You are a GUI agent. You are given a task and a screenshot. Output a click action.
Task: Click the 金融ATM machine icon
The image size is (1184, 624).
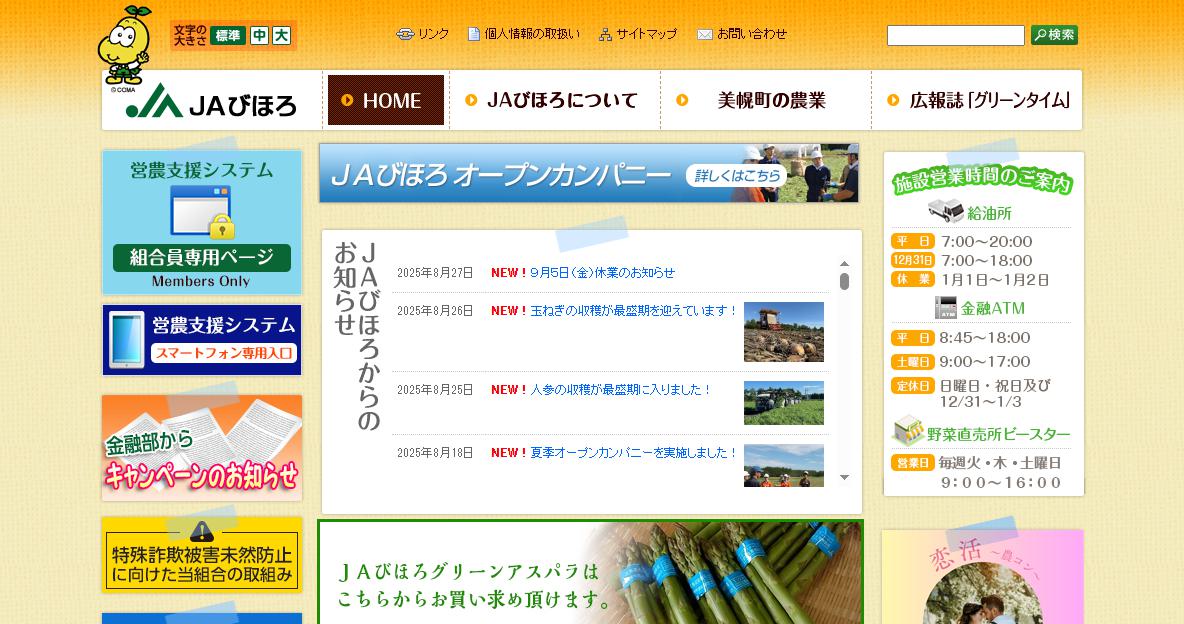pyautogui.click(x=945, y=307)
